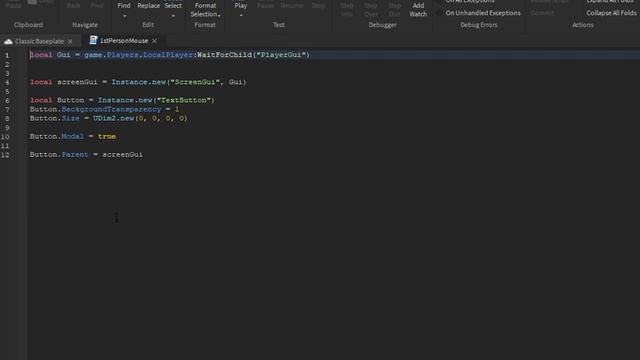
Task: Click Collapse All Folds
Action: point(611,13)
